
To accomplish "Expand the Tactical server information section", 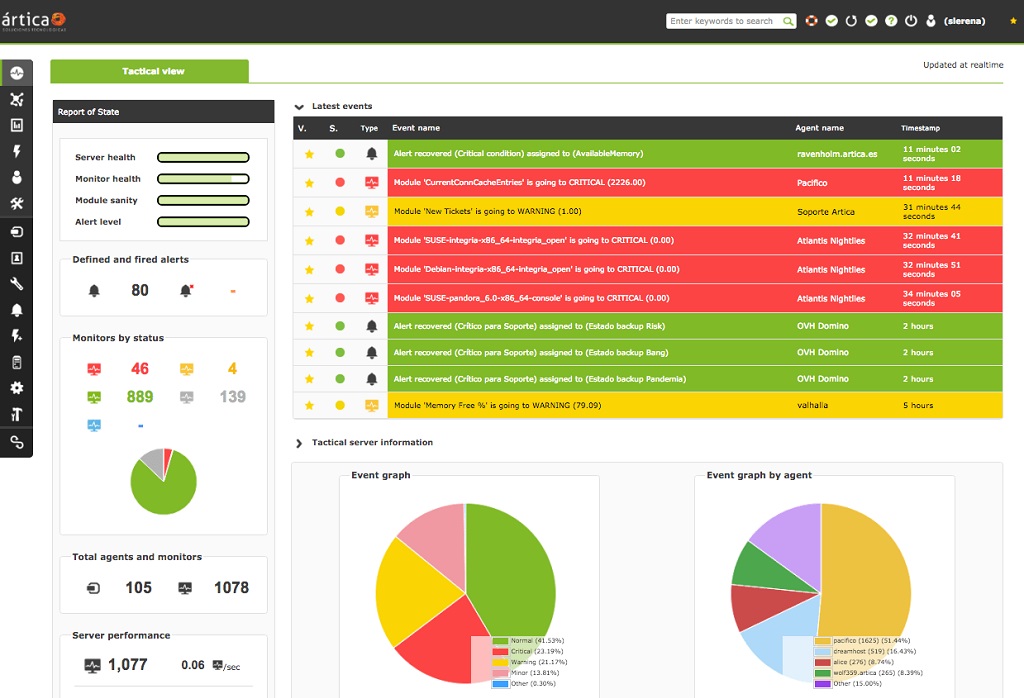I will coord(299,443).
